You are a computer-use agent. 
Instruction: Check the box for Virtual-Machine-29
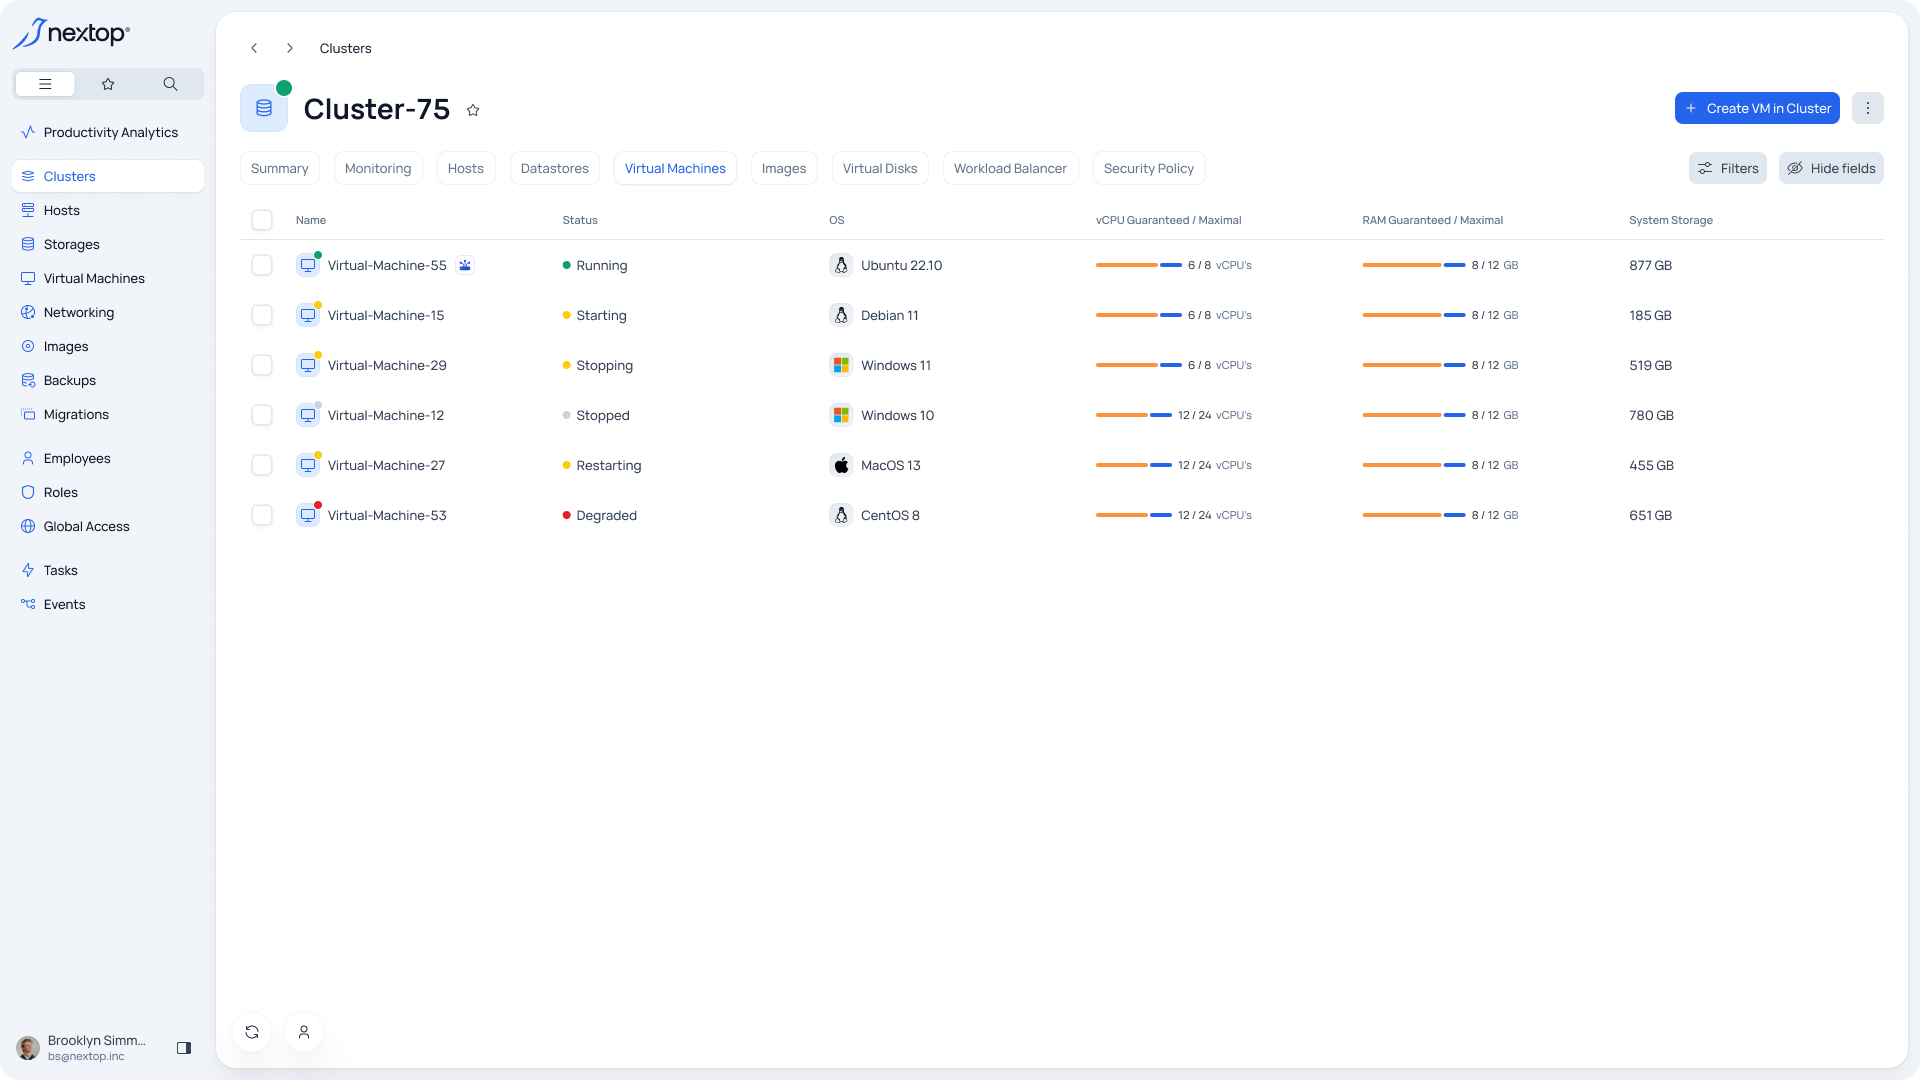click(x=262, y=365)
